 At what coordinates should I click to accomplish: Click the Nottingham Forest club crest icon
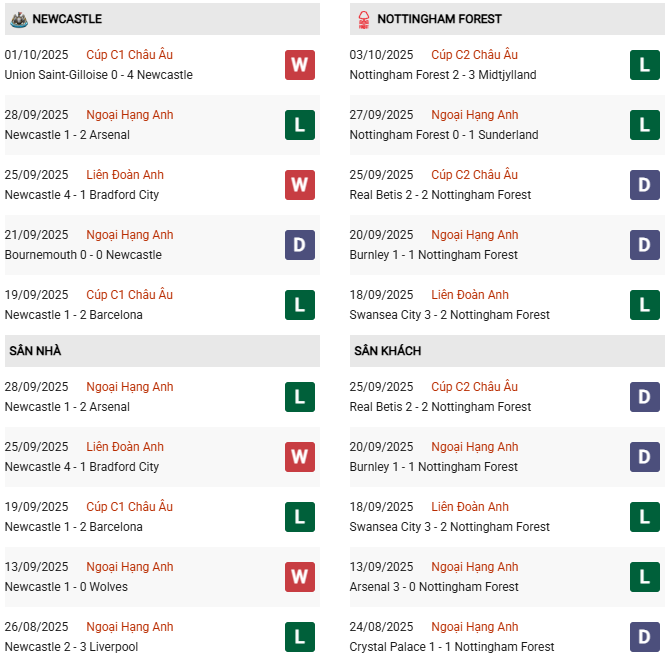(x=363, y=18)
